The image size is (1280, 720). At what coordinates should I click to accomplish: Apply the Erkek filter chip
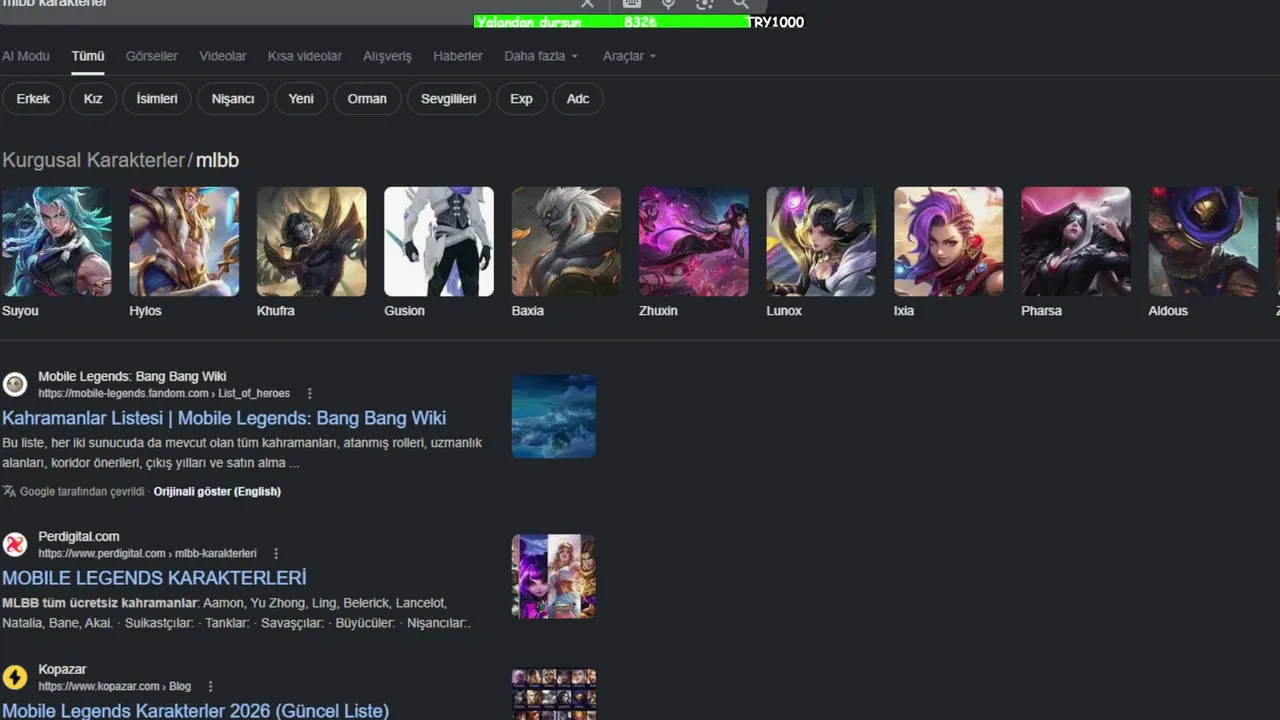[x=33, y=99]
